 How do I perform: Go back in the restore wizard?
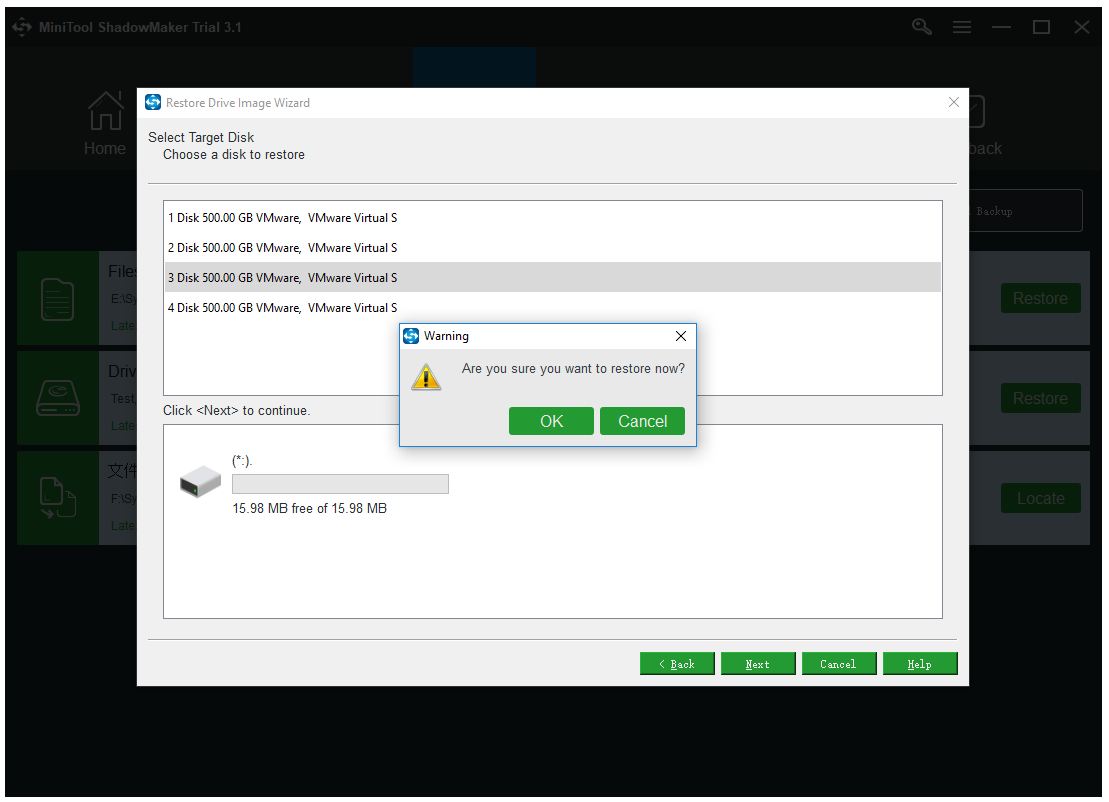coord(677,664)
